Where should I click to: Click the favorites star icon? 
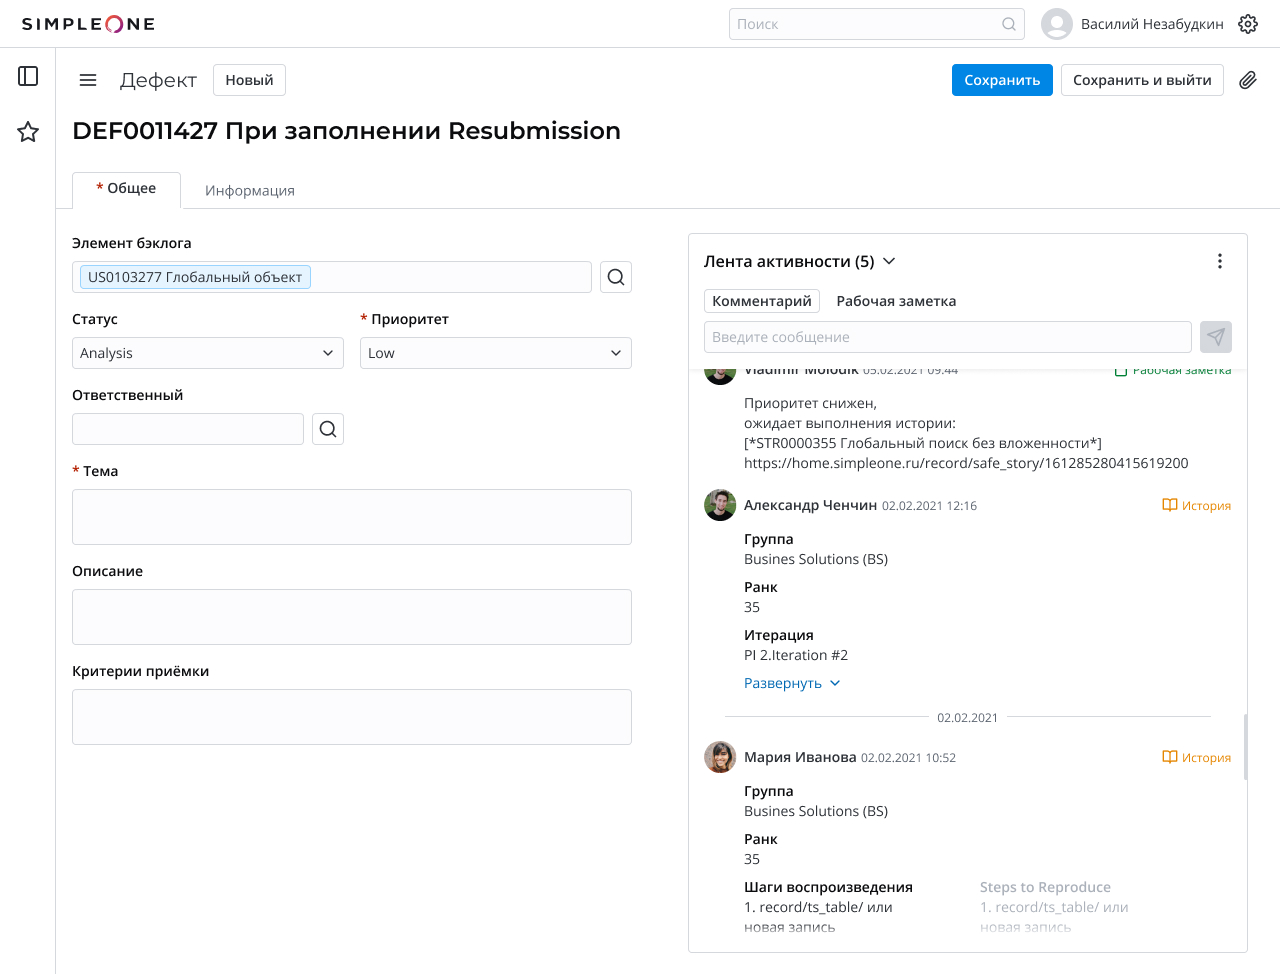[28, 132]
